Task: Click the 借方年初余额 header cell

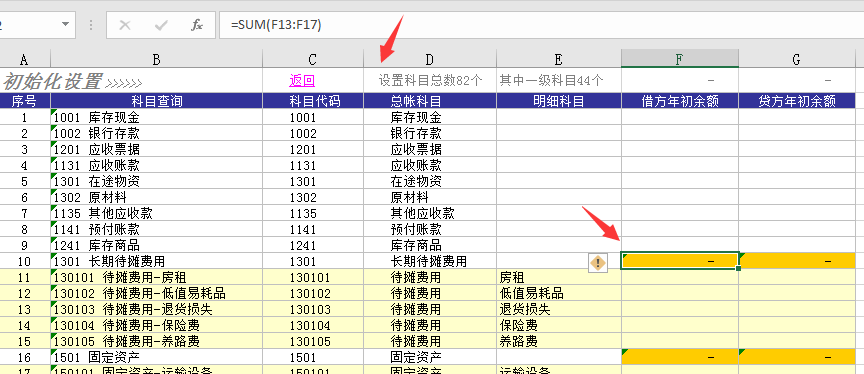Action: coord(680,101)
